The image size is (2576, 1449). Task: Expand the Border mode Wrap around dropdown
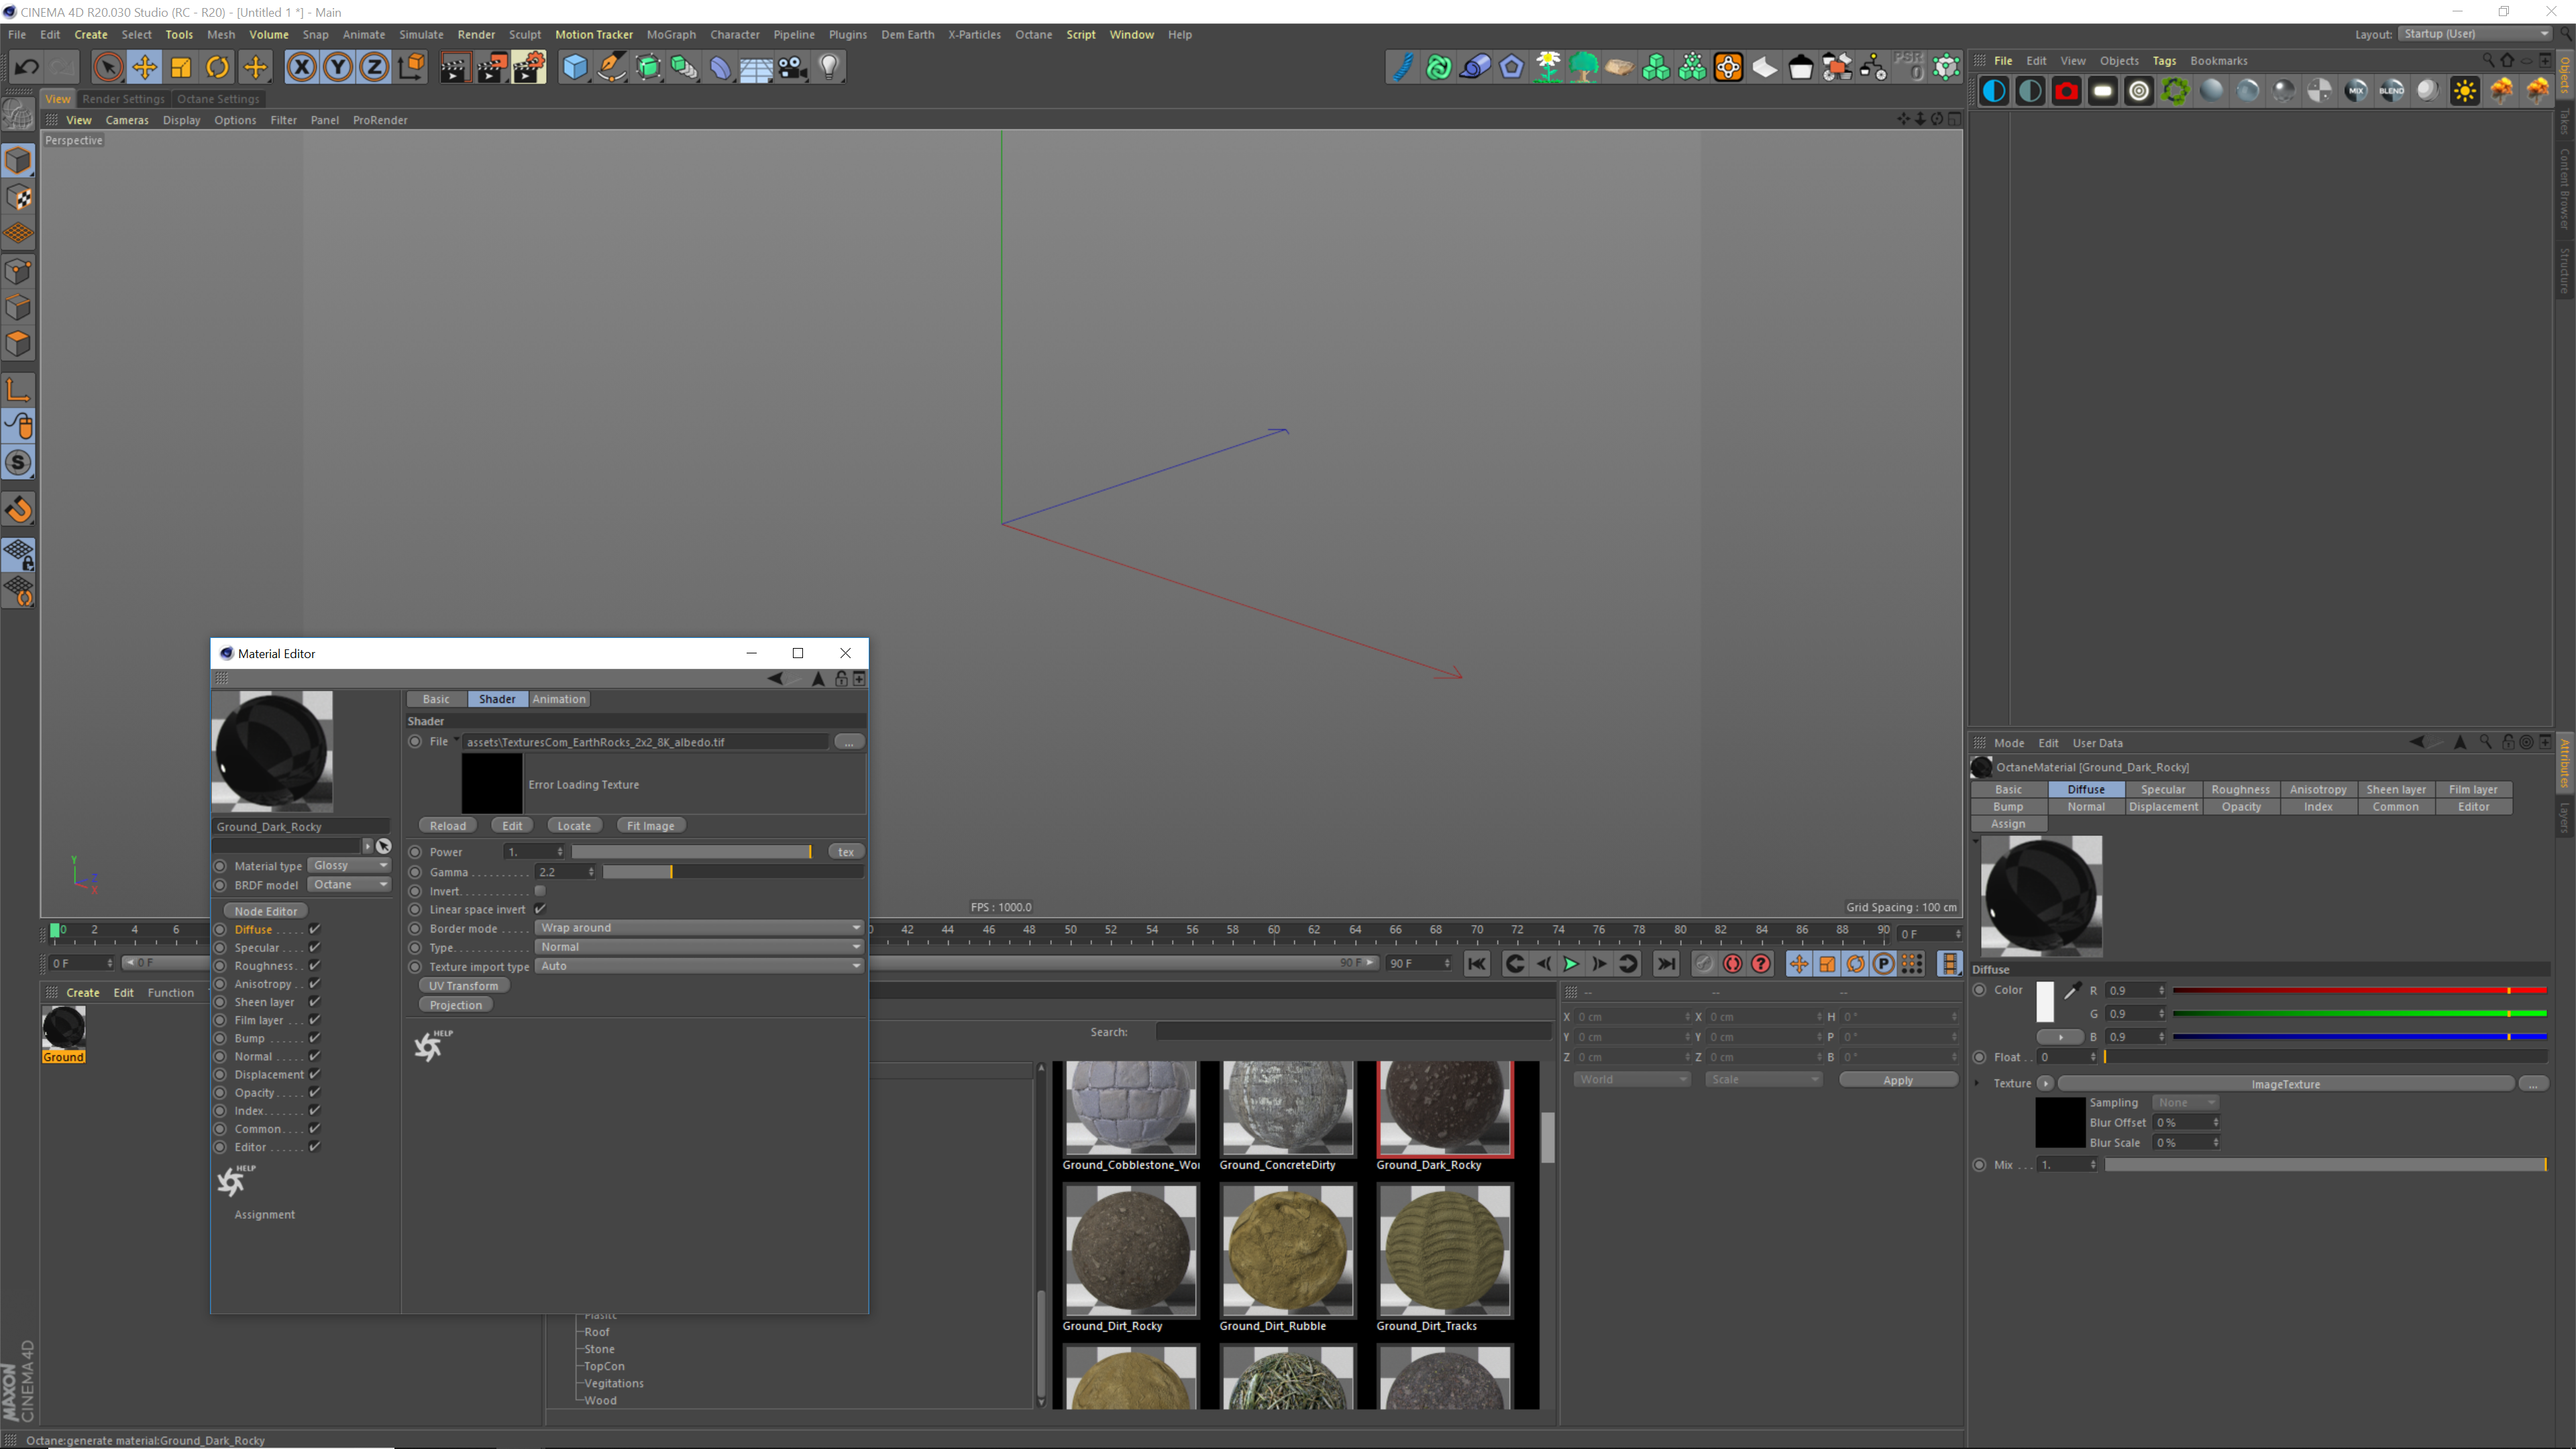699,928
